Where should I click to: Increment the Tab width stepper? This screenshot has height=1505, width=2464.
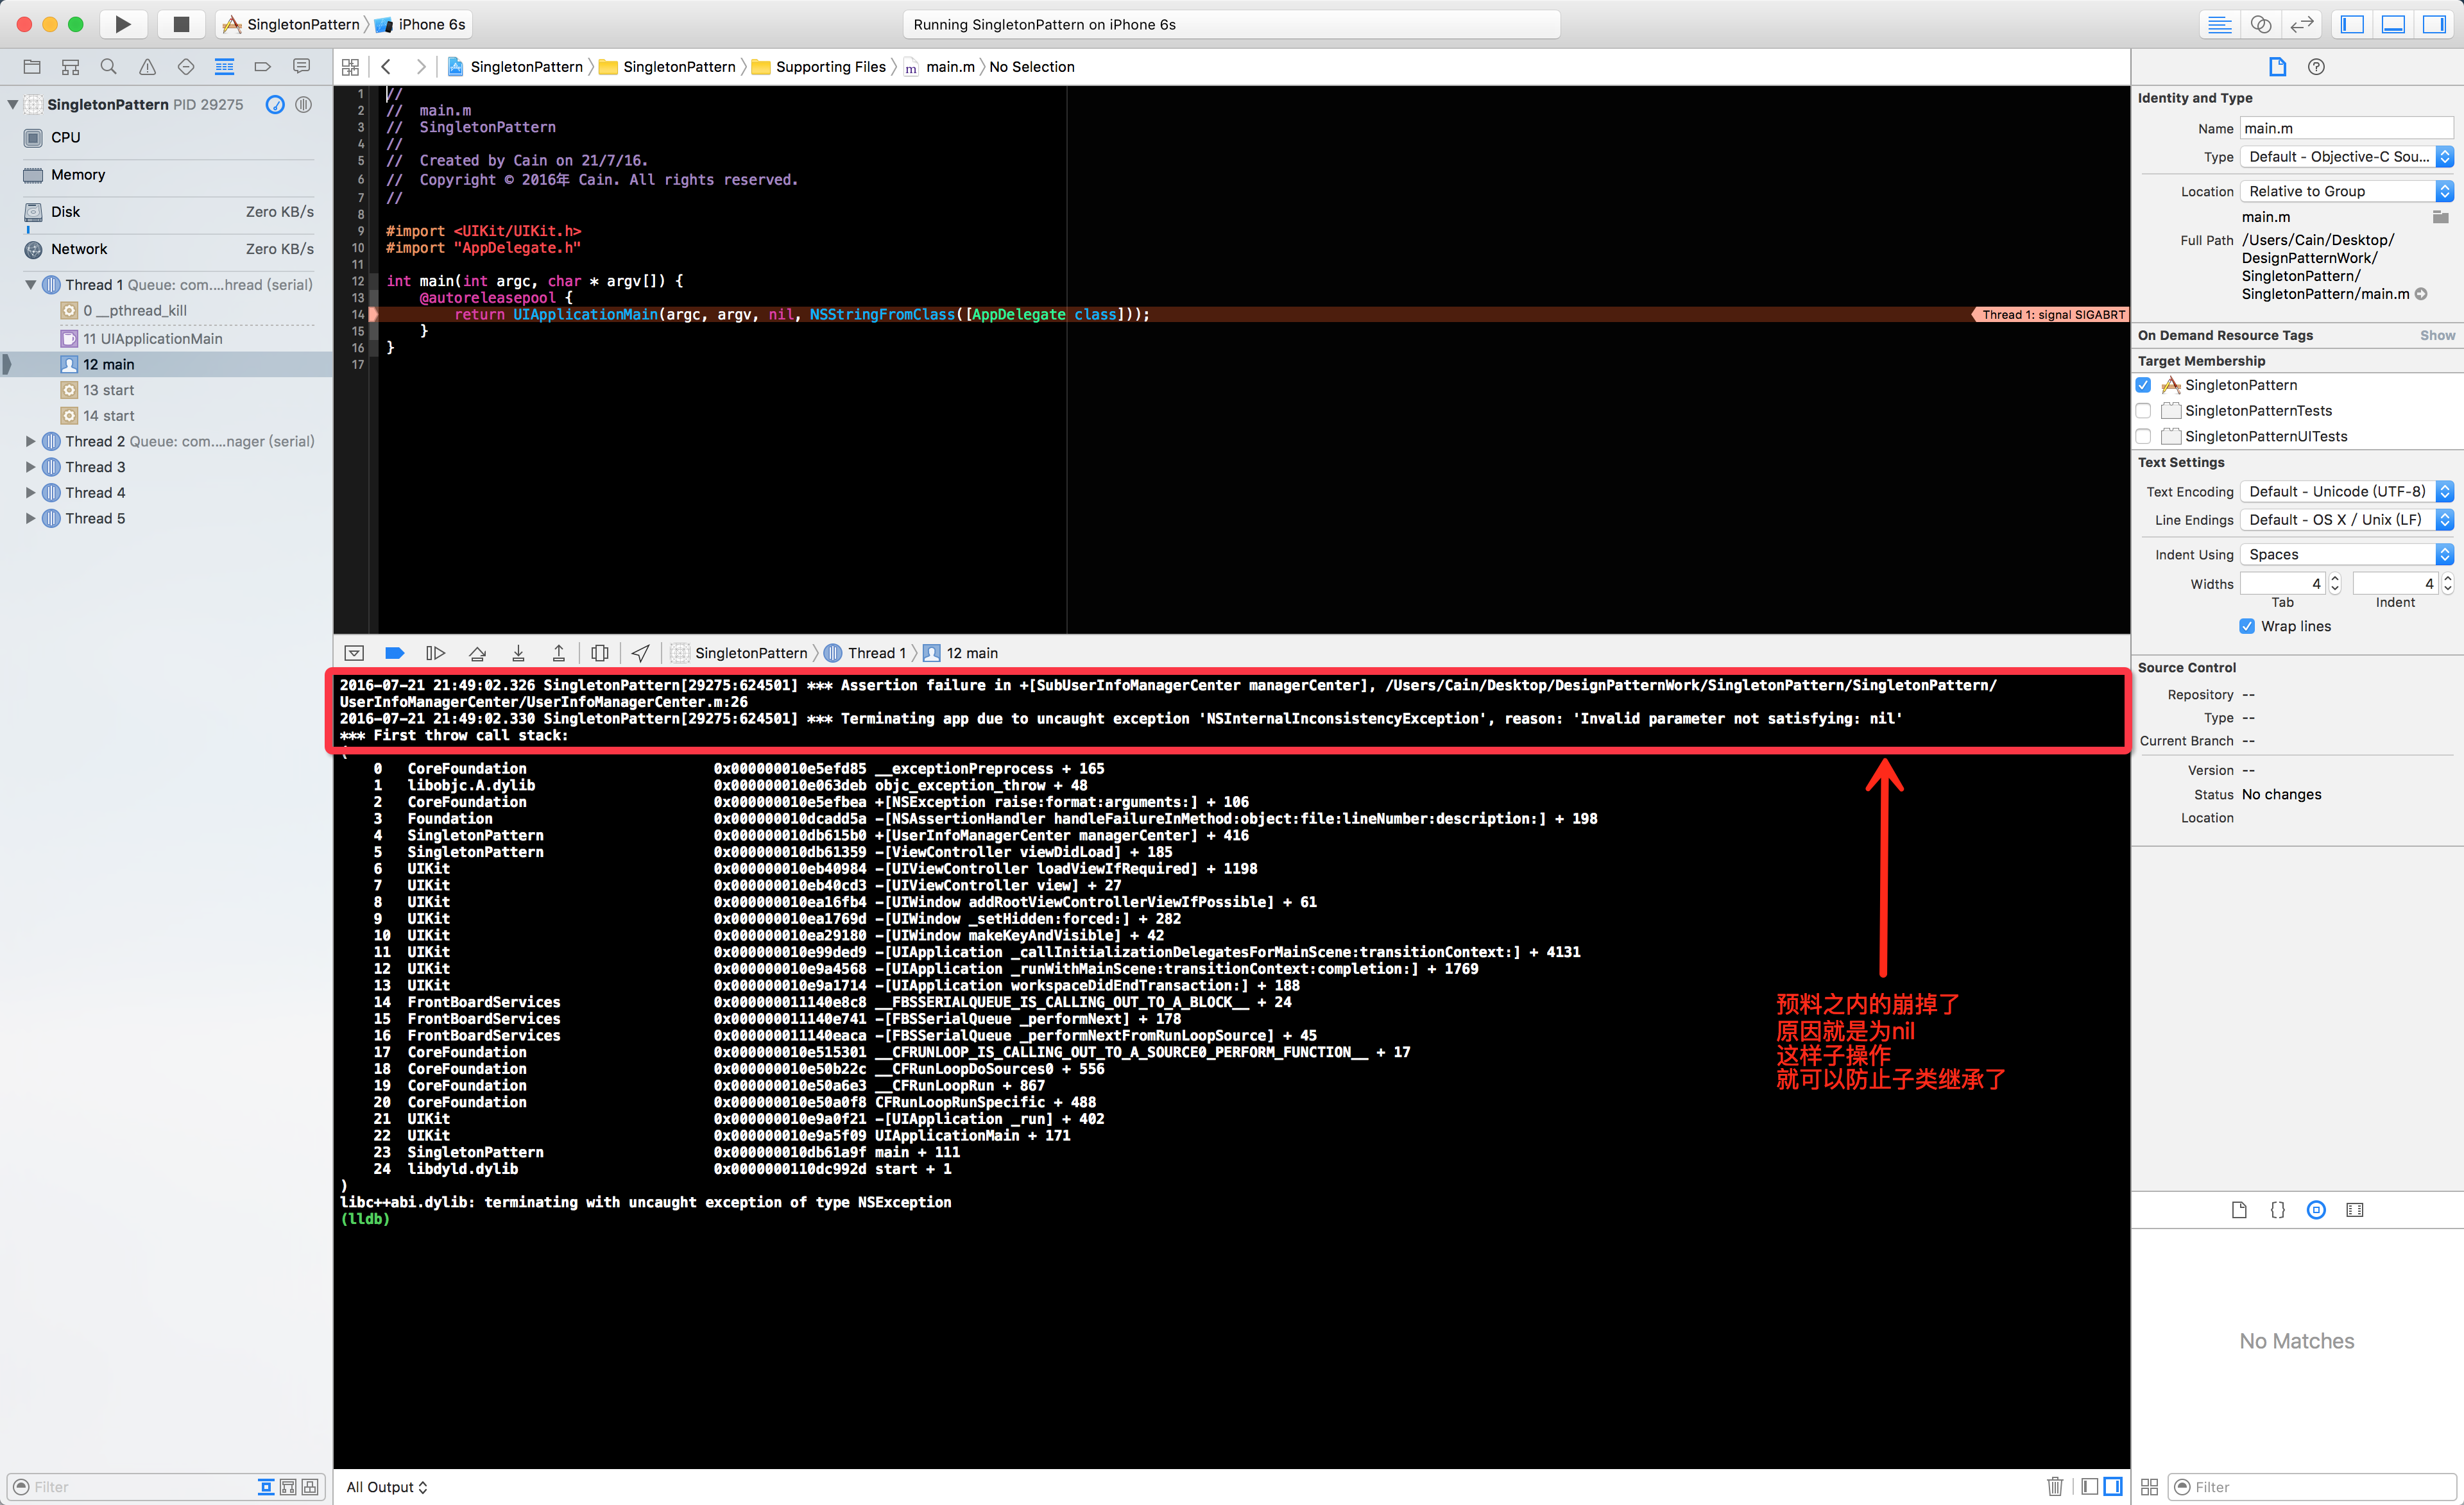2335,578
